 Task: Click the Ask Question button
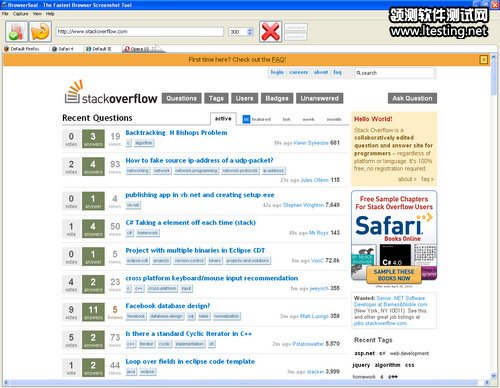point(412,98)
